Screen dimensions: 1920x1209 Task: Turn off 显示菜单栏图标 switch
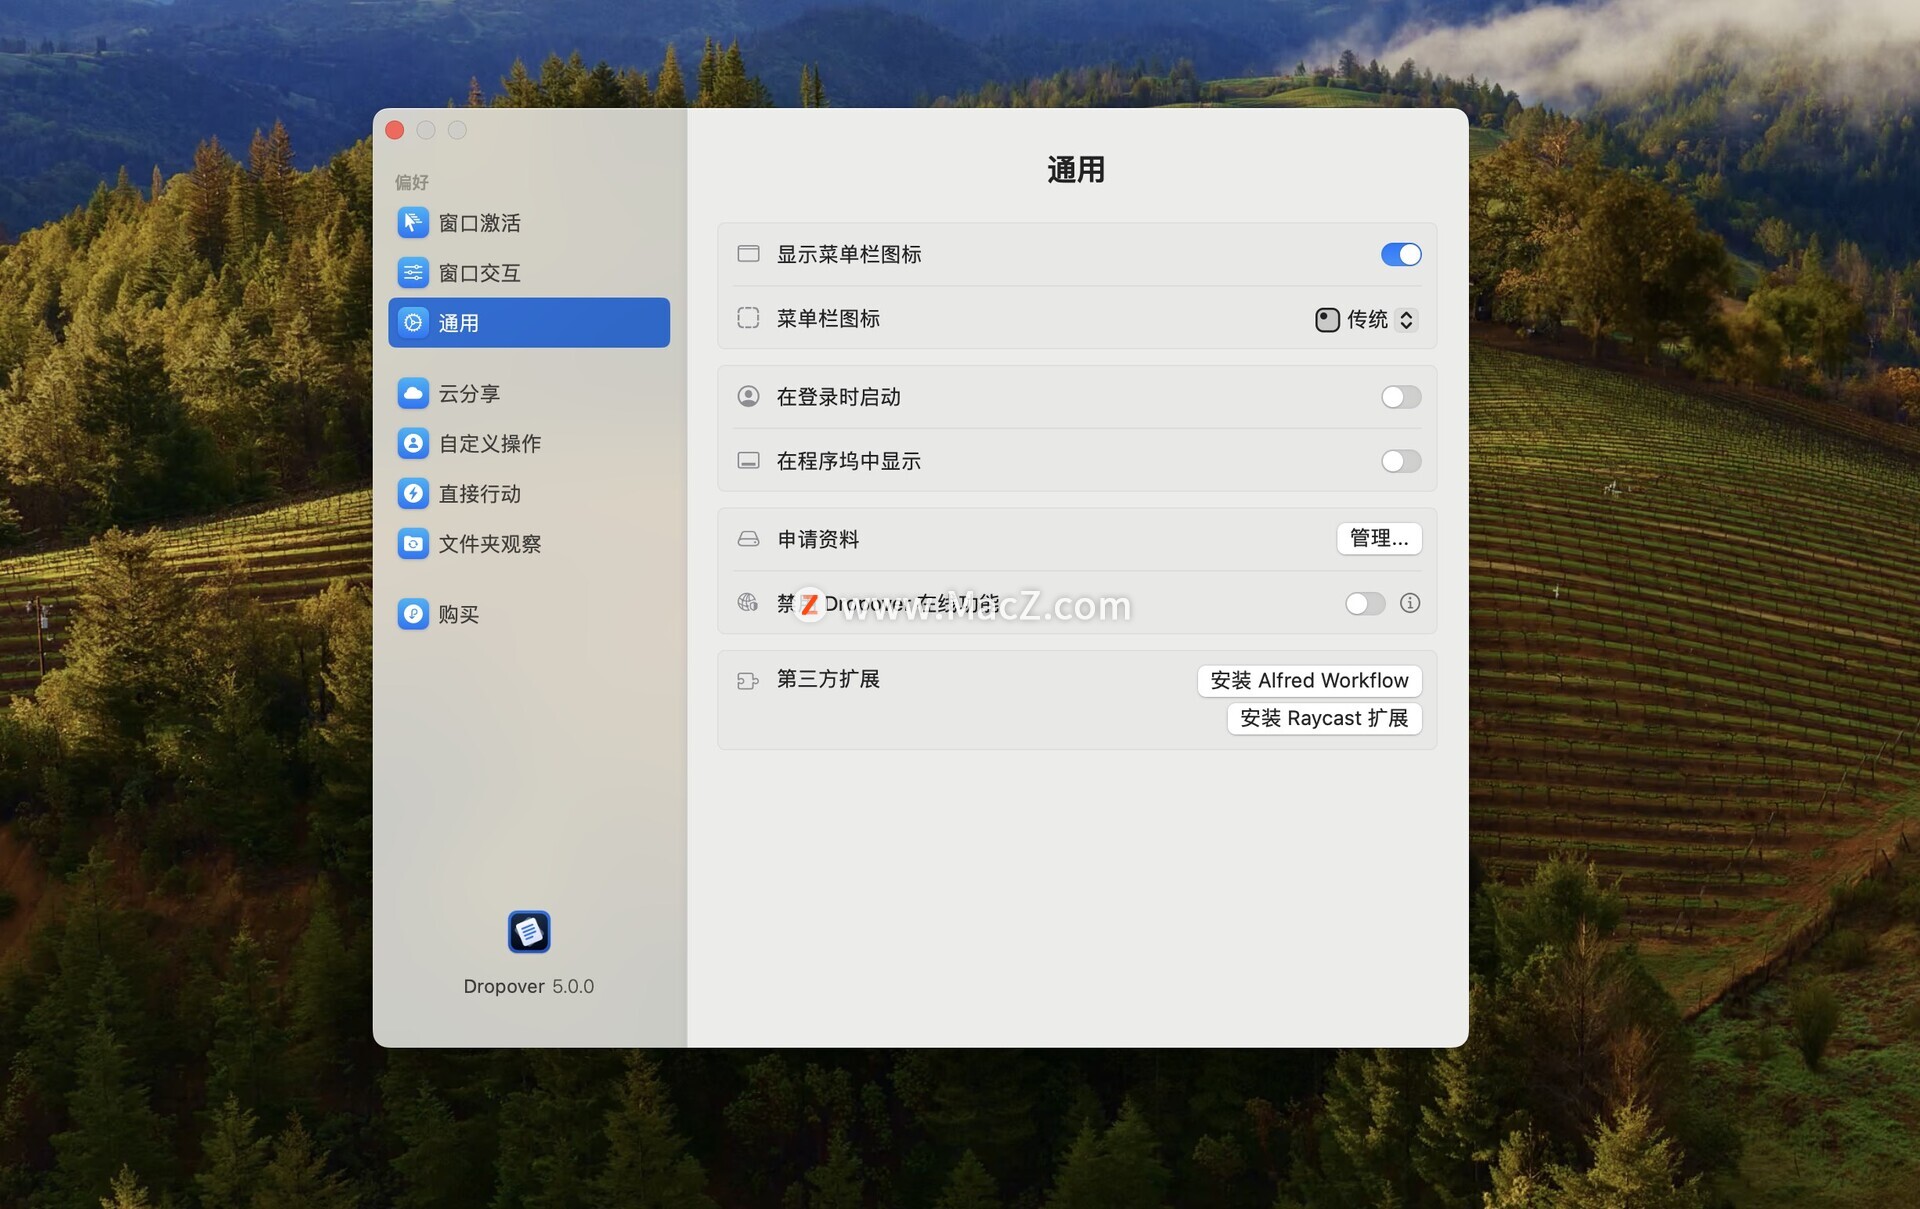1401,254
